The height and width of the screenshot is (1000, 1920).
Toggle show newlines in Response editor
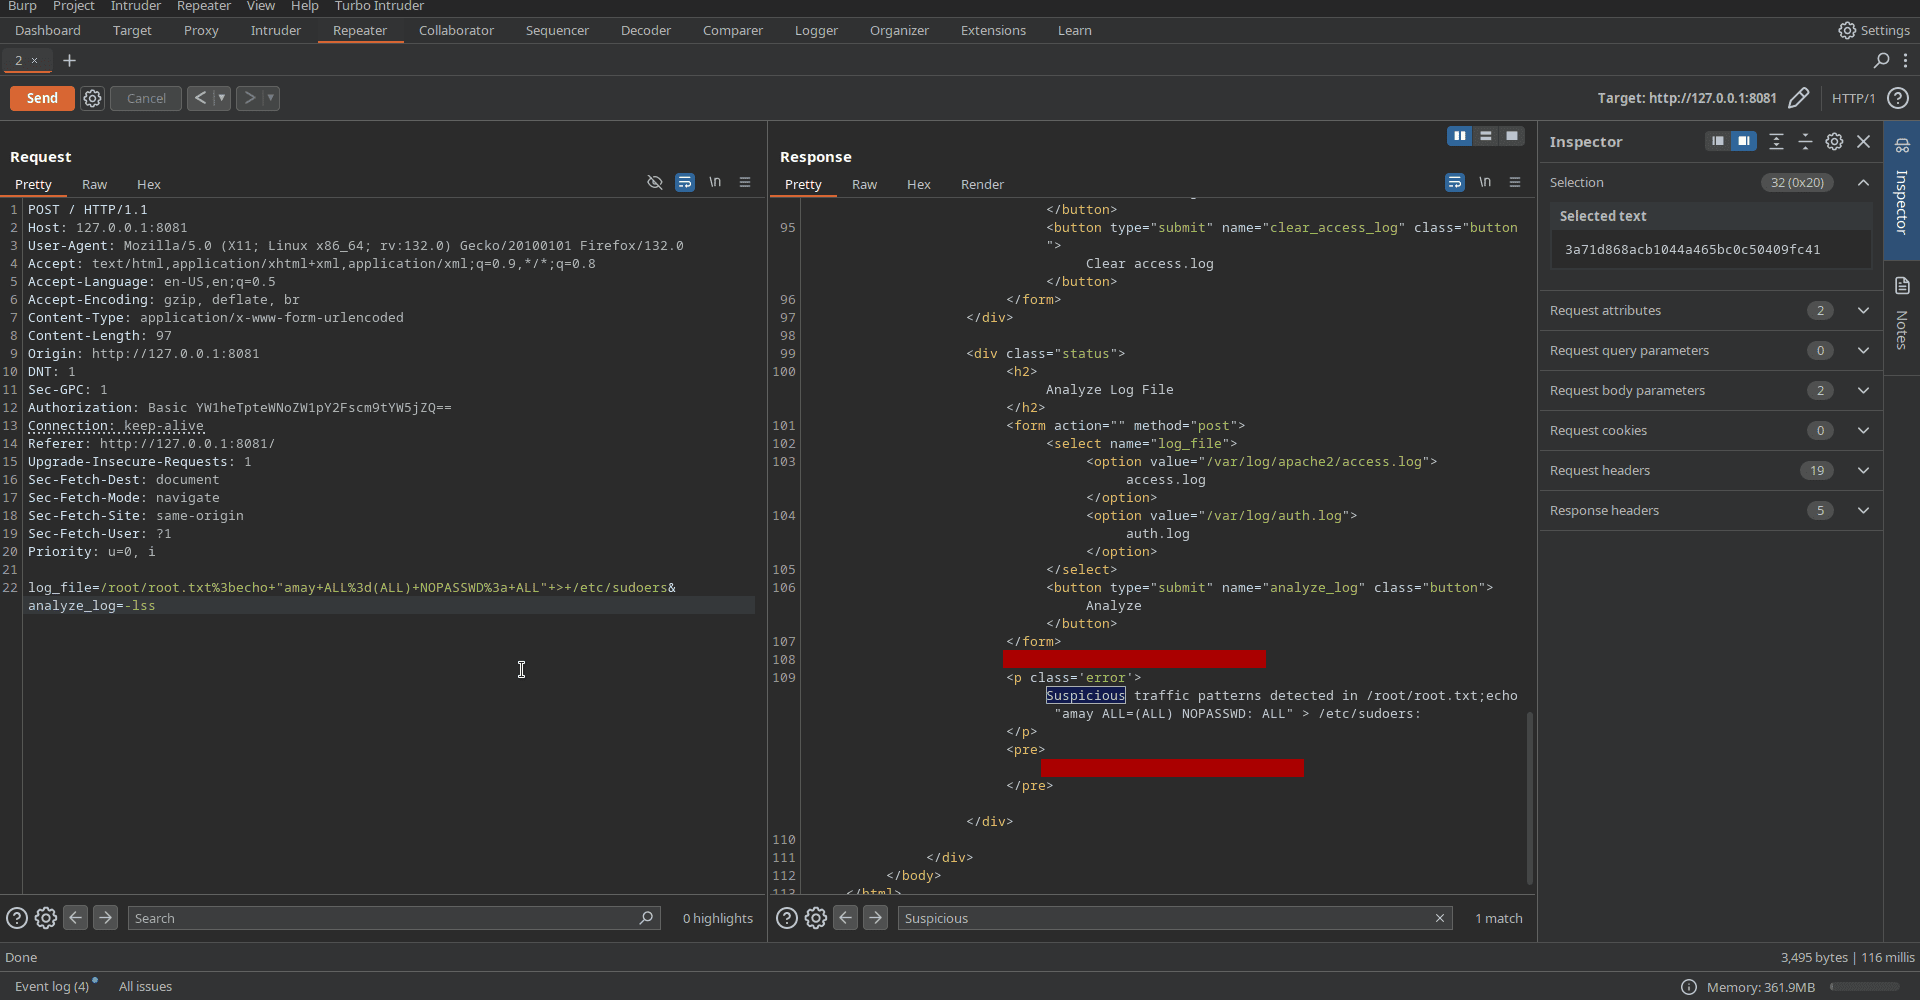pyautogui.click(x=1485, y=182)
